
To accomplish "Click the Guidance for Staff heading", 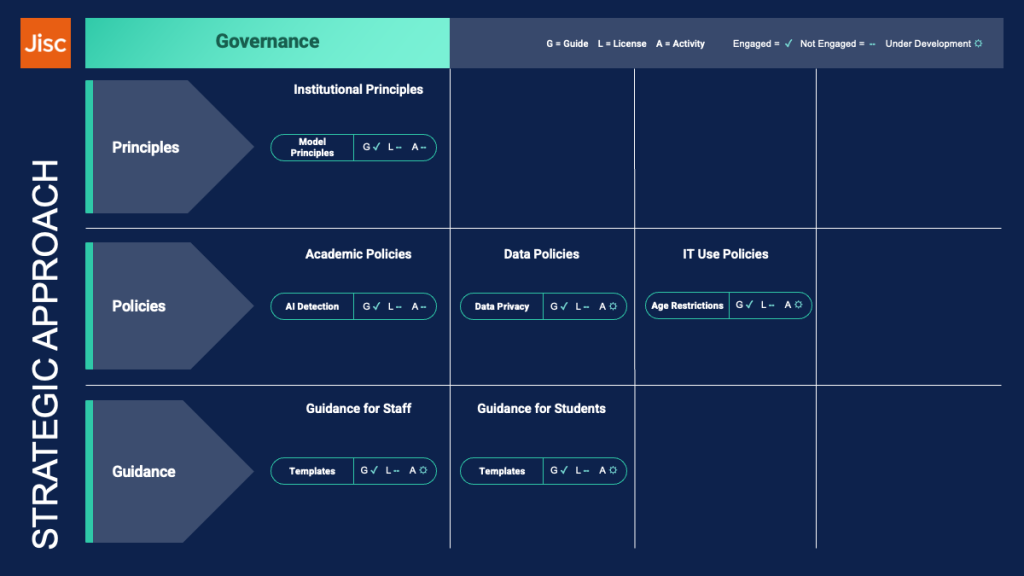I will point(359,409).
